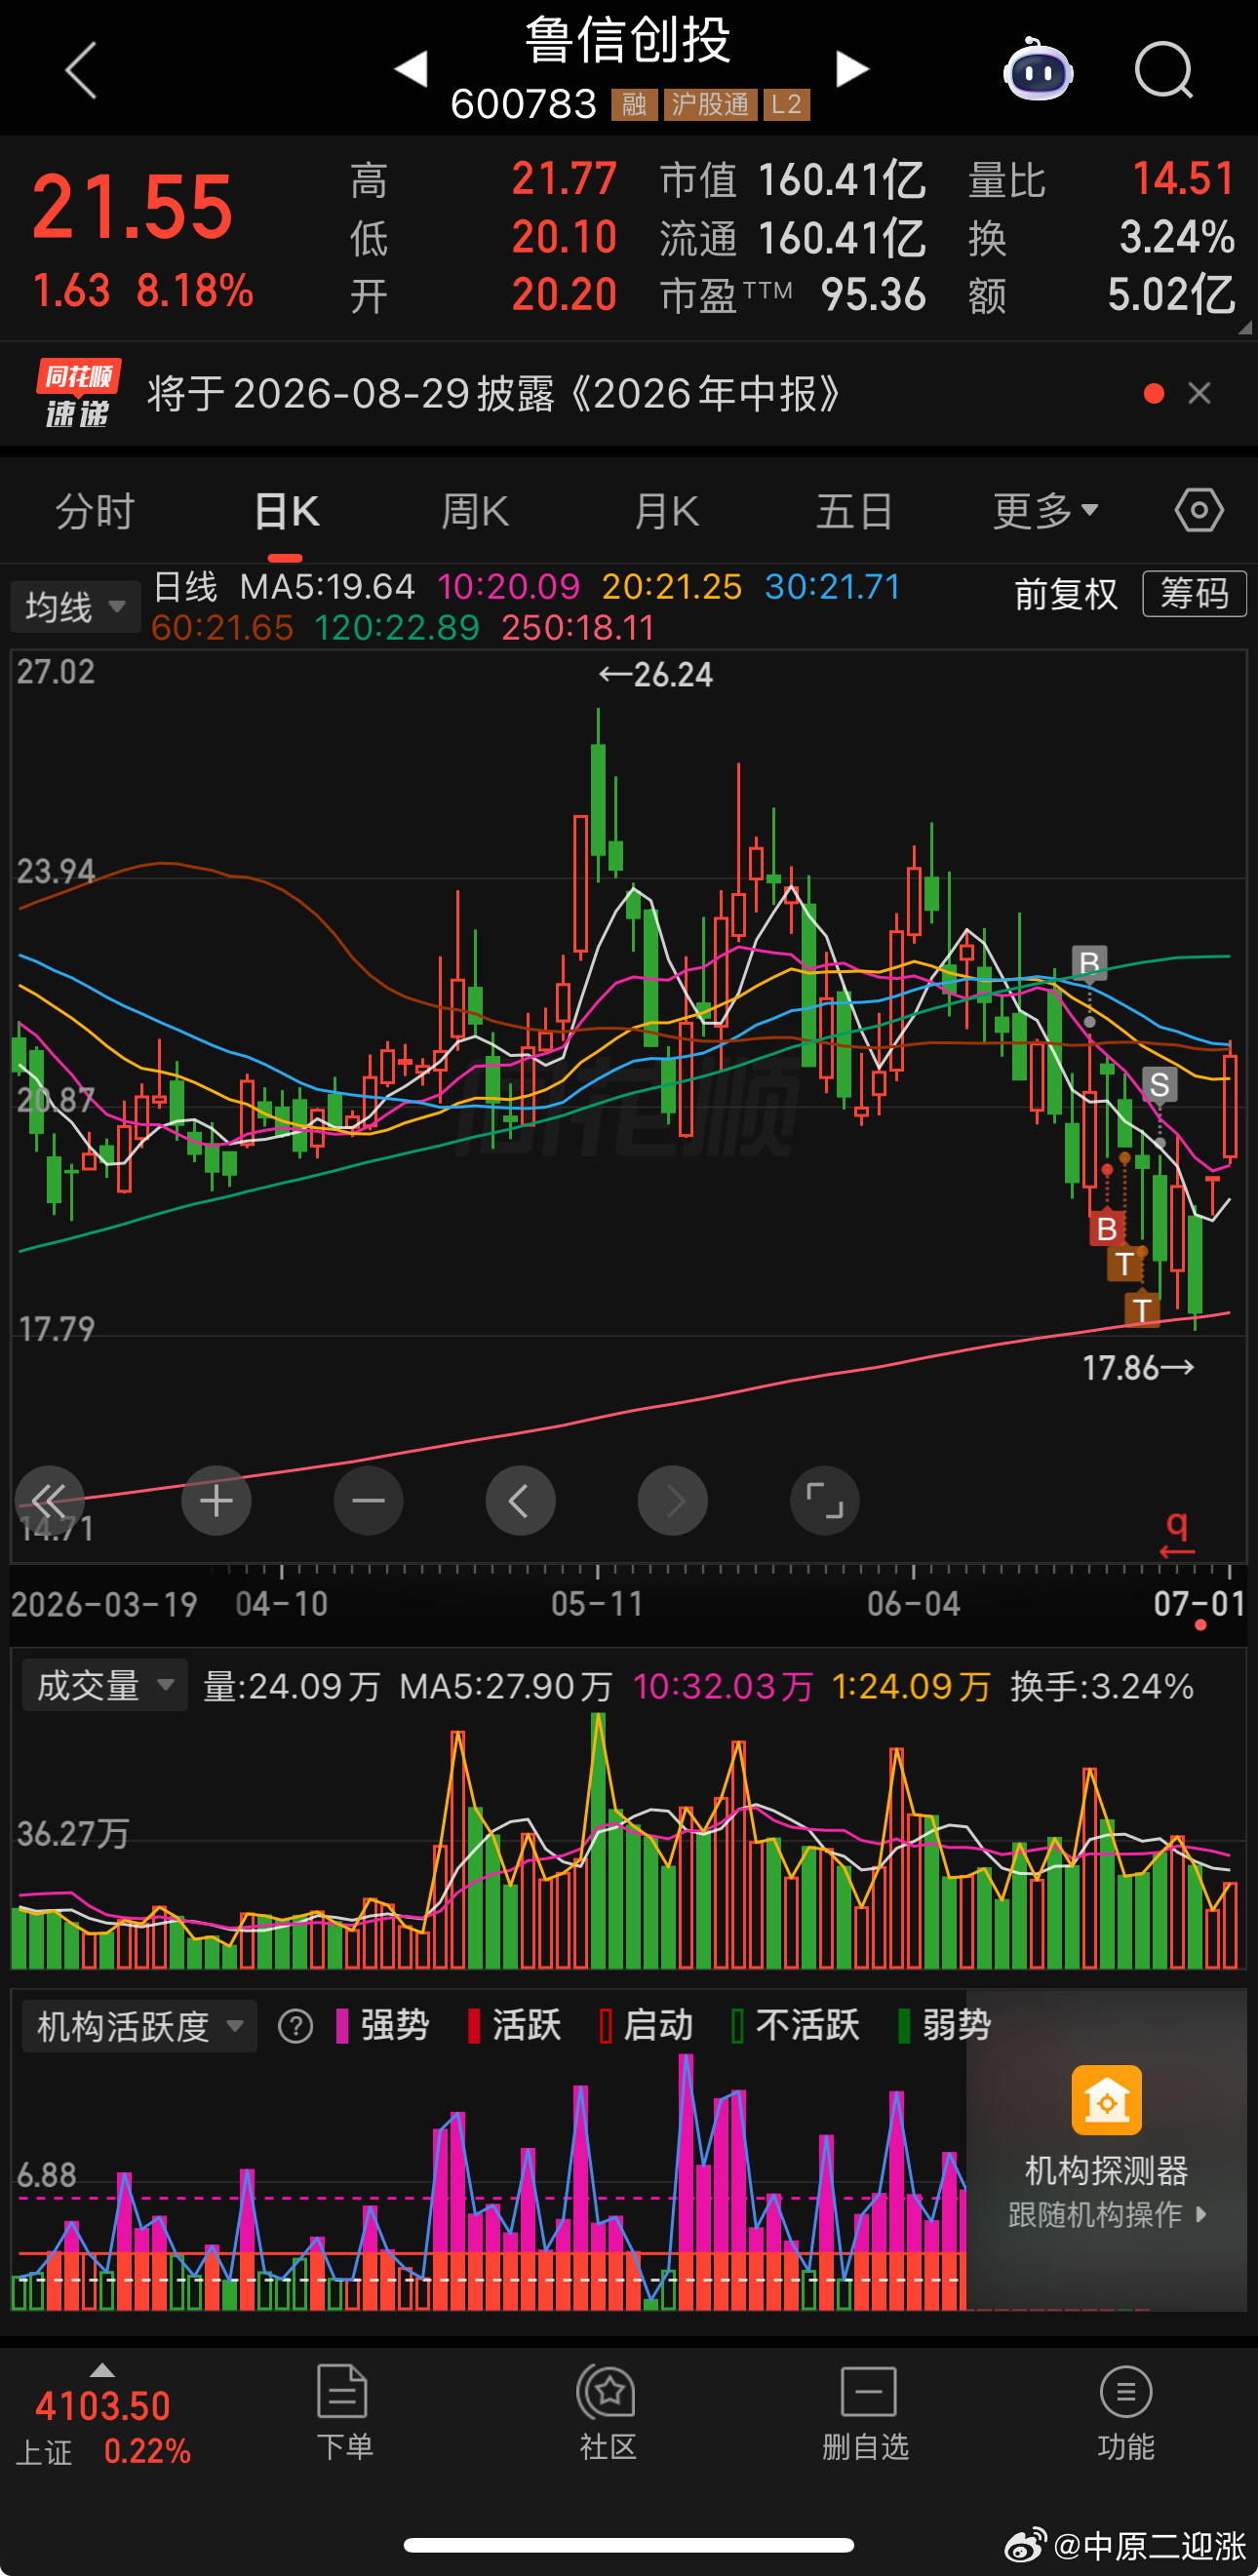
Task: Tap the red B buy marker
Action: [1106, 1228]
